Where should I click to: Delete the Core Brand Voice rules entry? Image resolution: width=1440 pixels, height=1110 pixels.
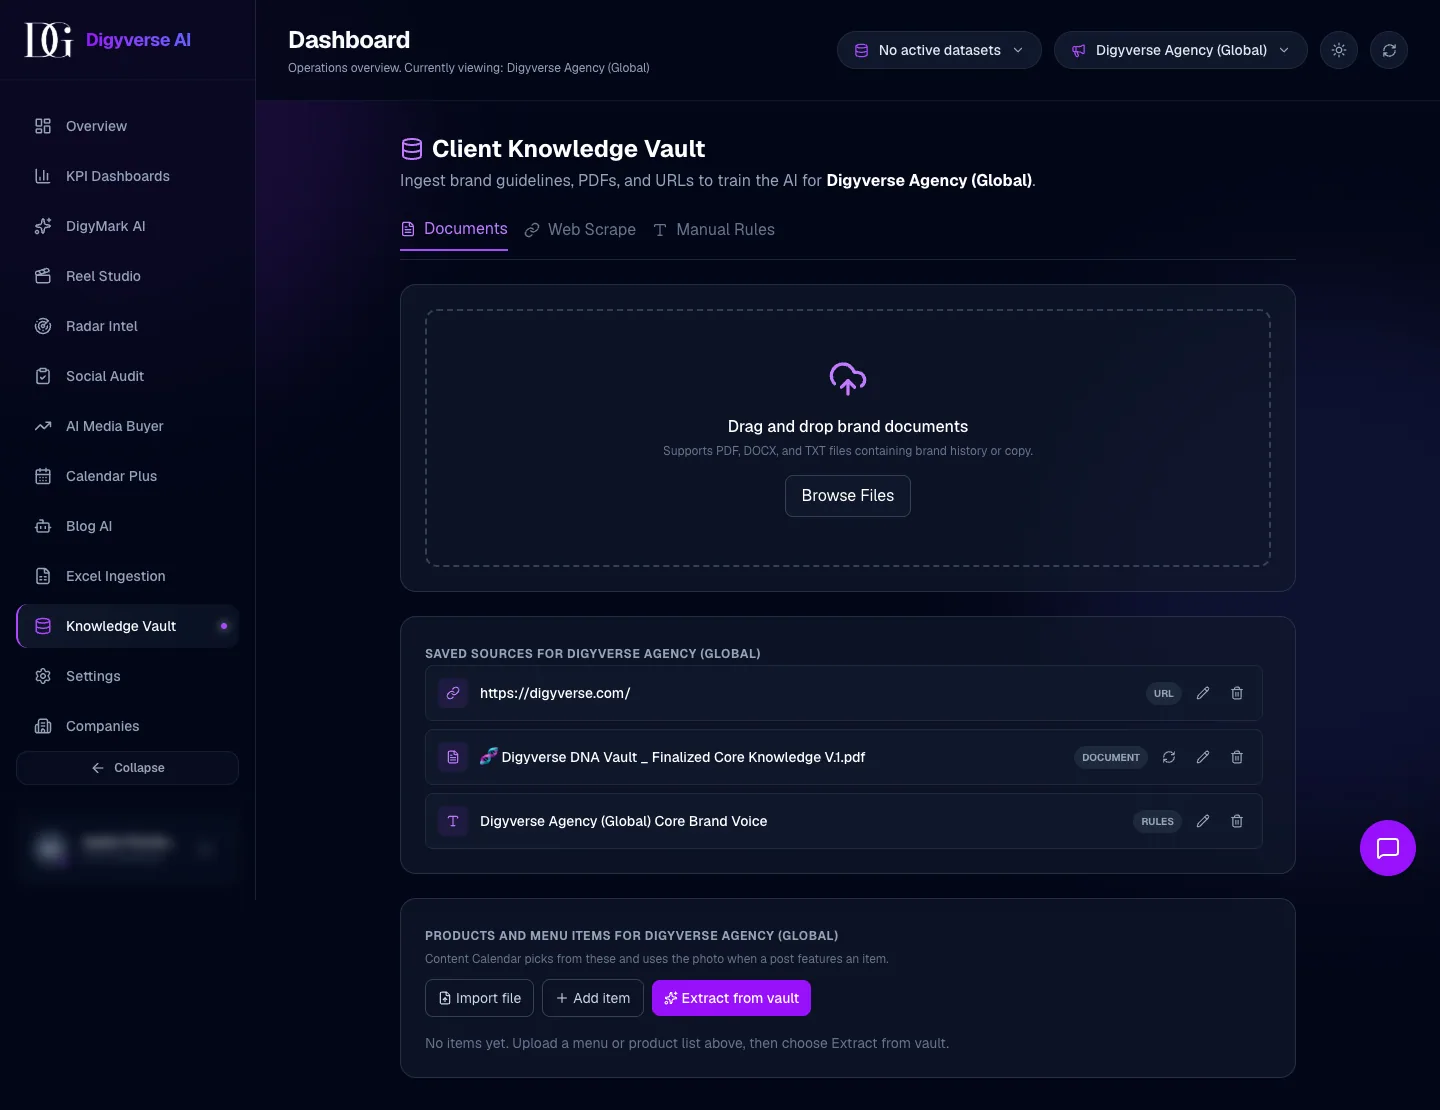[x=1237, y=821]
